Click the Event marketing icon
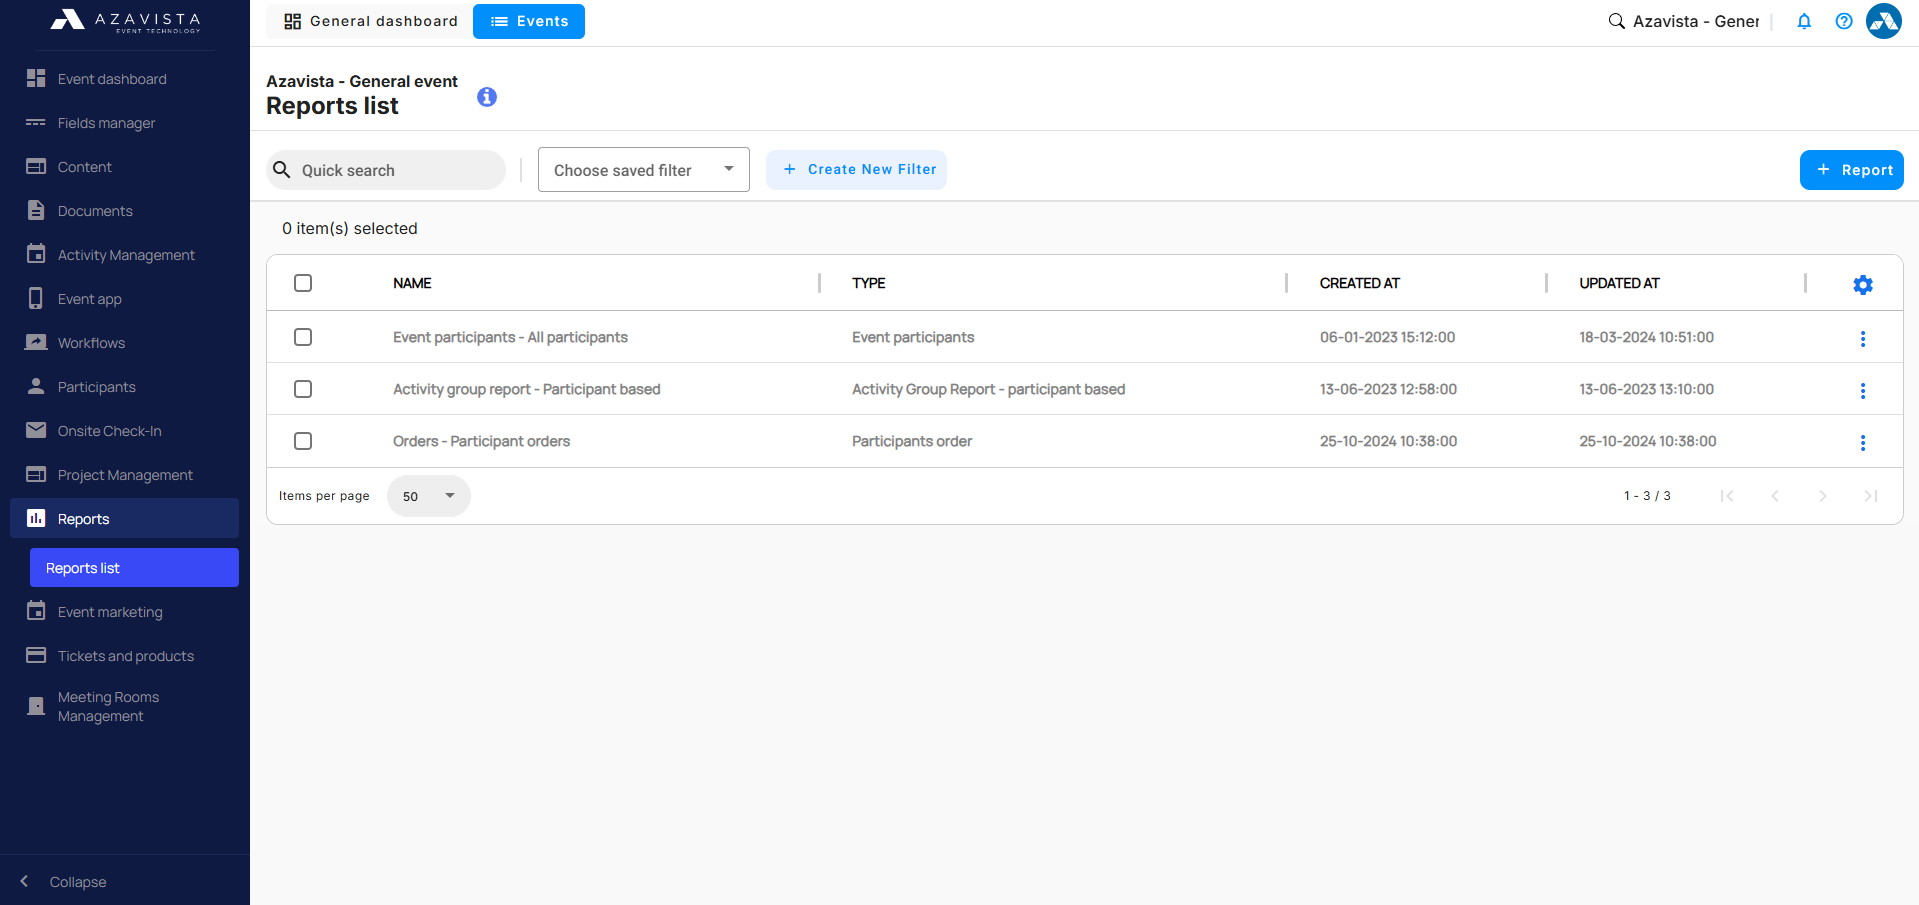1919x905 pixels. tap(36, 611)
